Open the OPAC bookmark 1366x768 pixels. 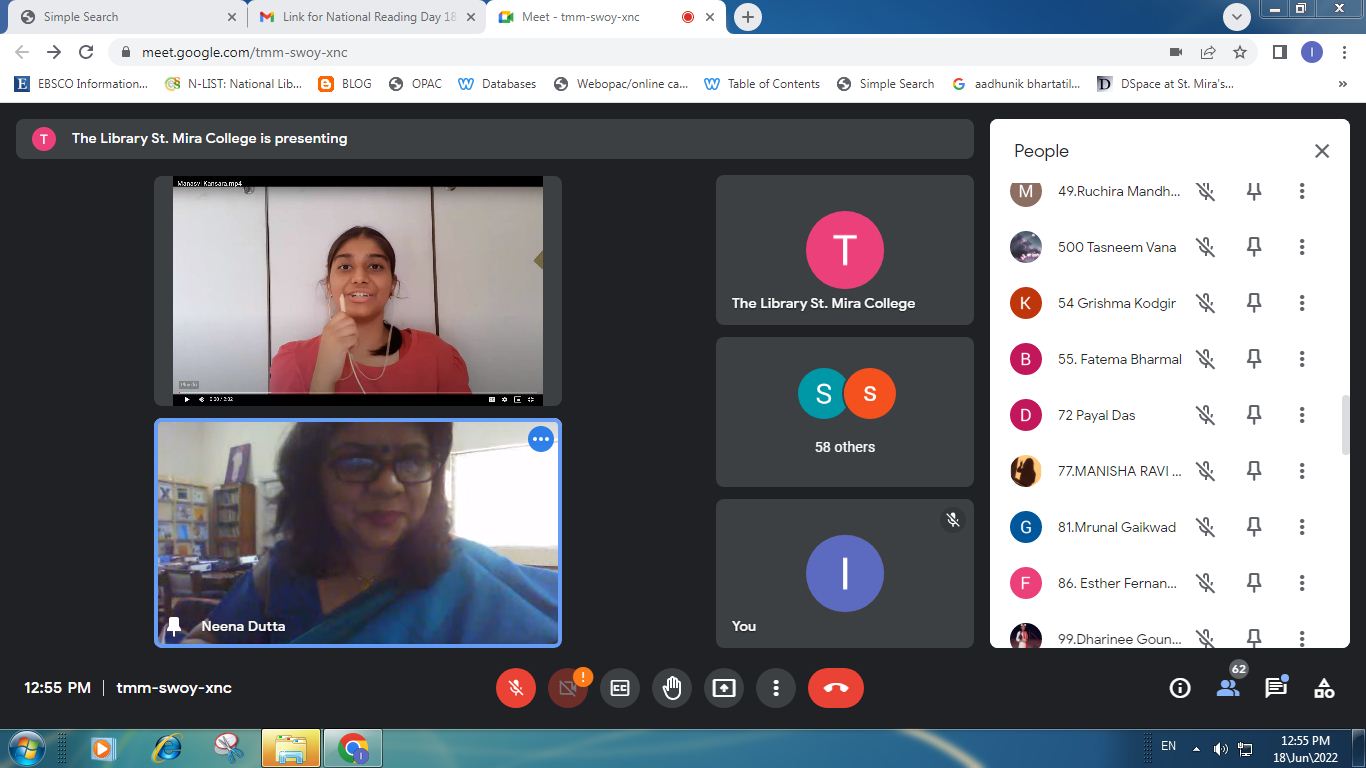point(415,84)
